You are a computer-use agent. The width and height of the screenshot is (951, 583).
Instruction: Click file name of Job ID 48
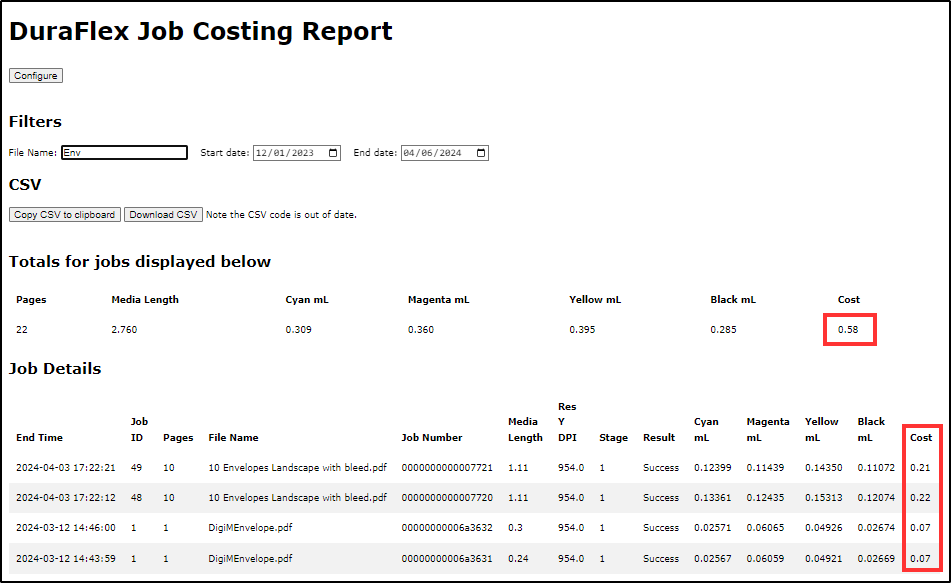click(x=297, y=498)
